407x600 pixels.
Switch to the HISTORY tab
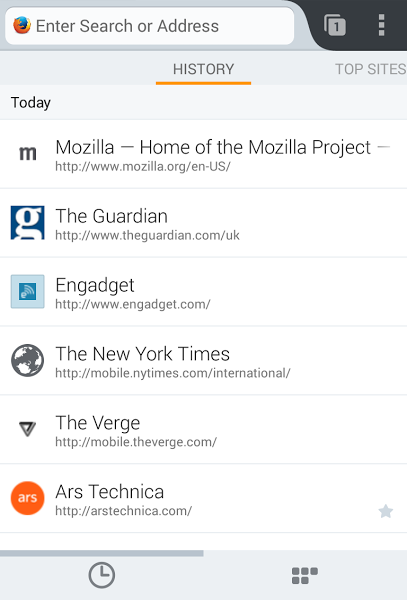tap(203, 69)
